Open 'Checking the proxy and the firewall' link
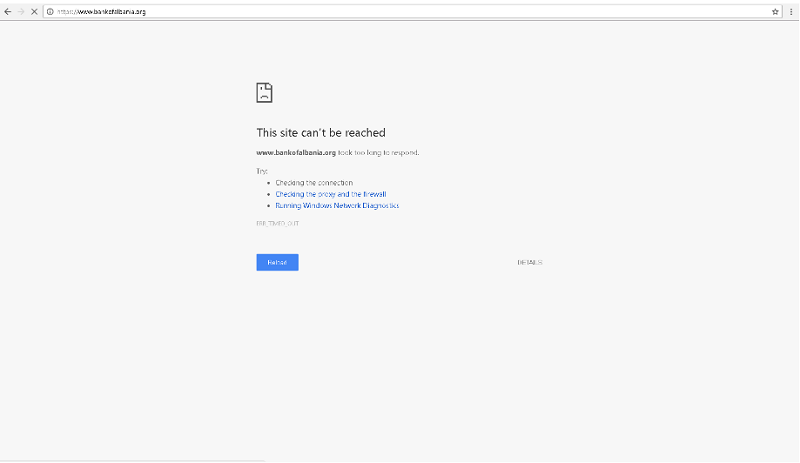Viewport: 800px width, 463px height. tap(331, 194)
